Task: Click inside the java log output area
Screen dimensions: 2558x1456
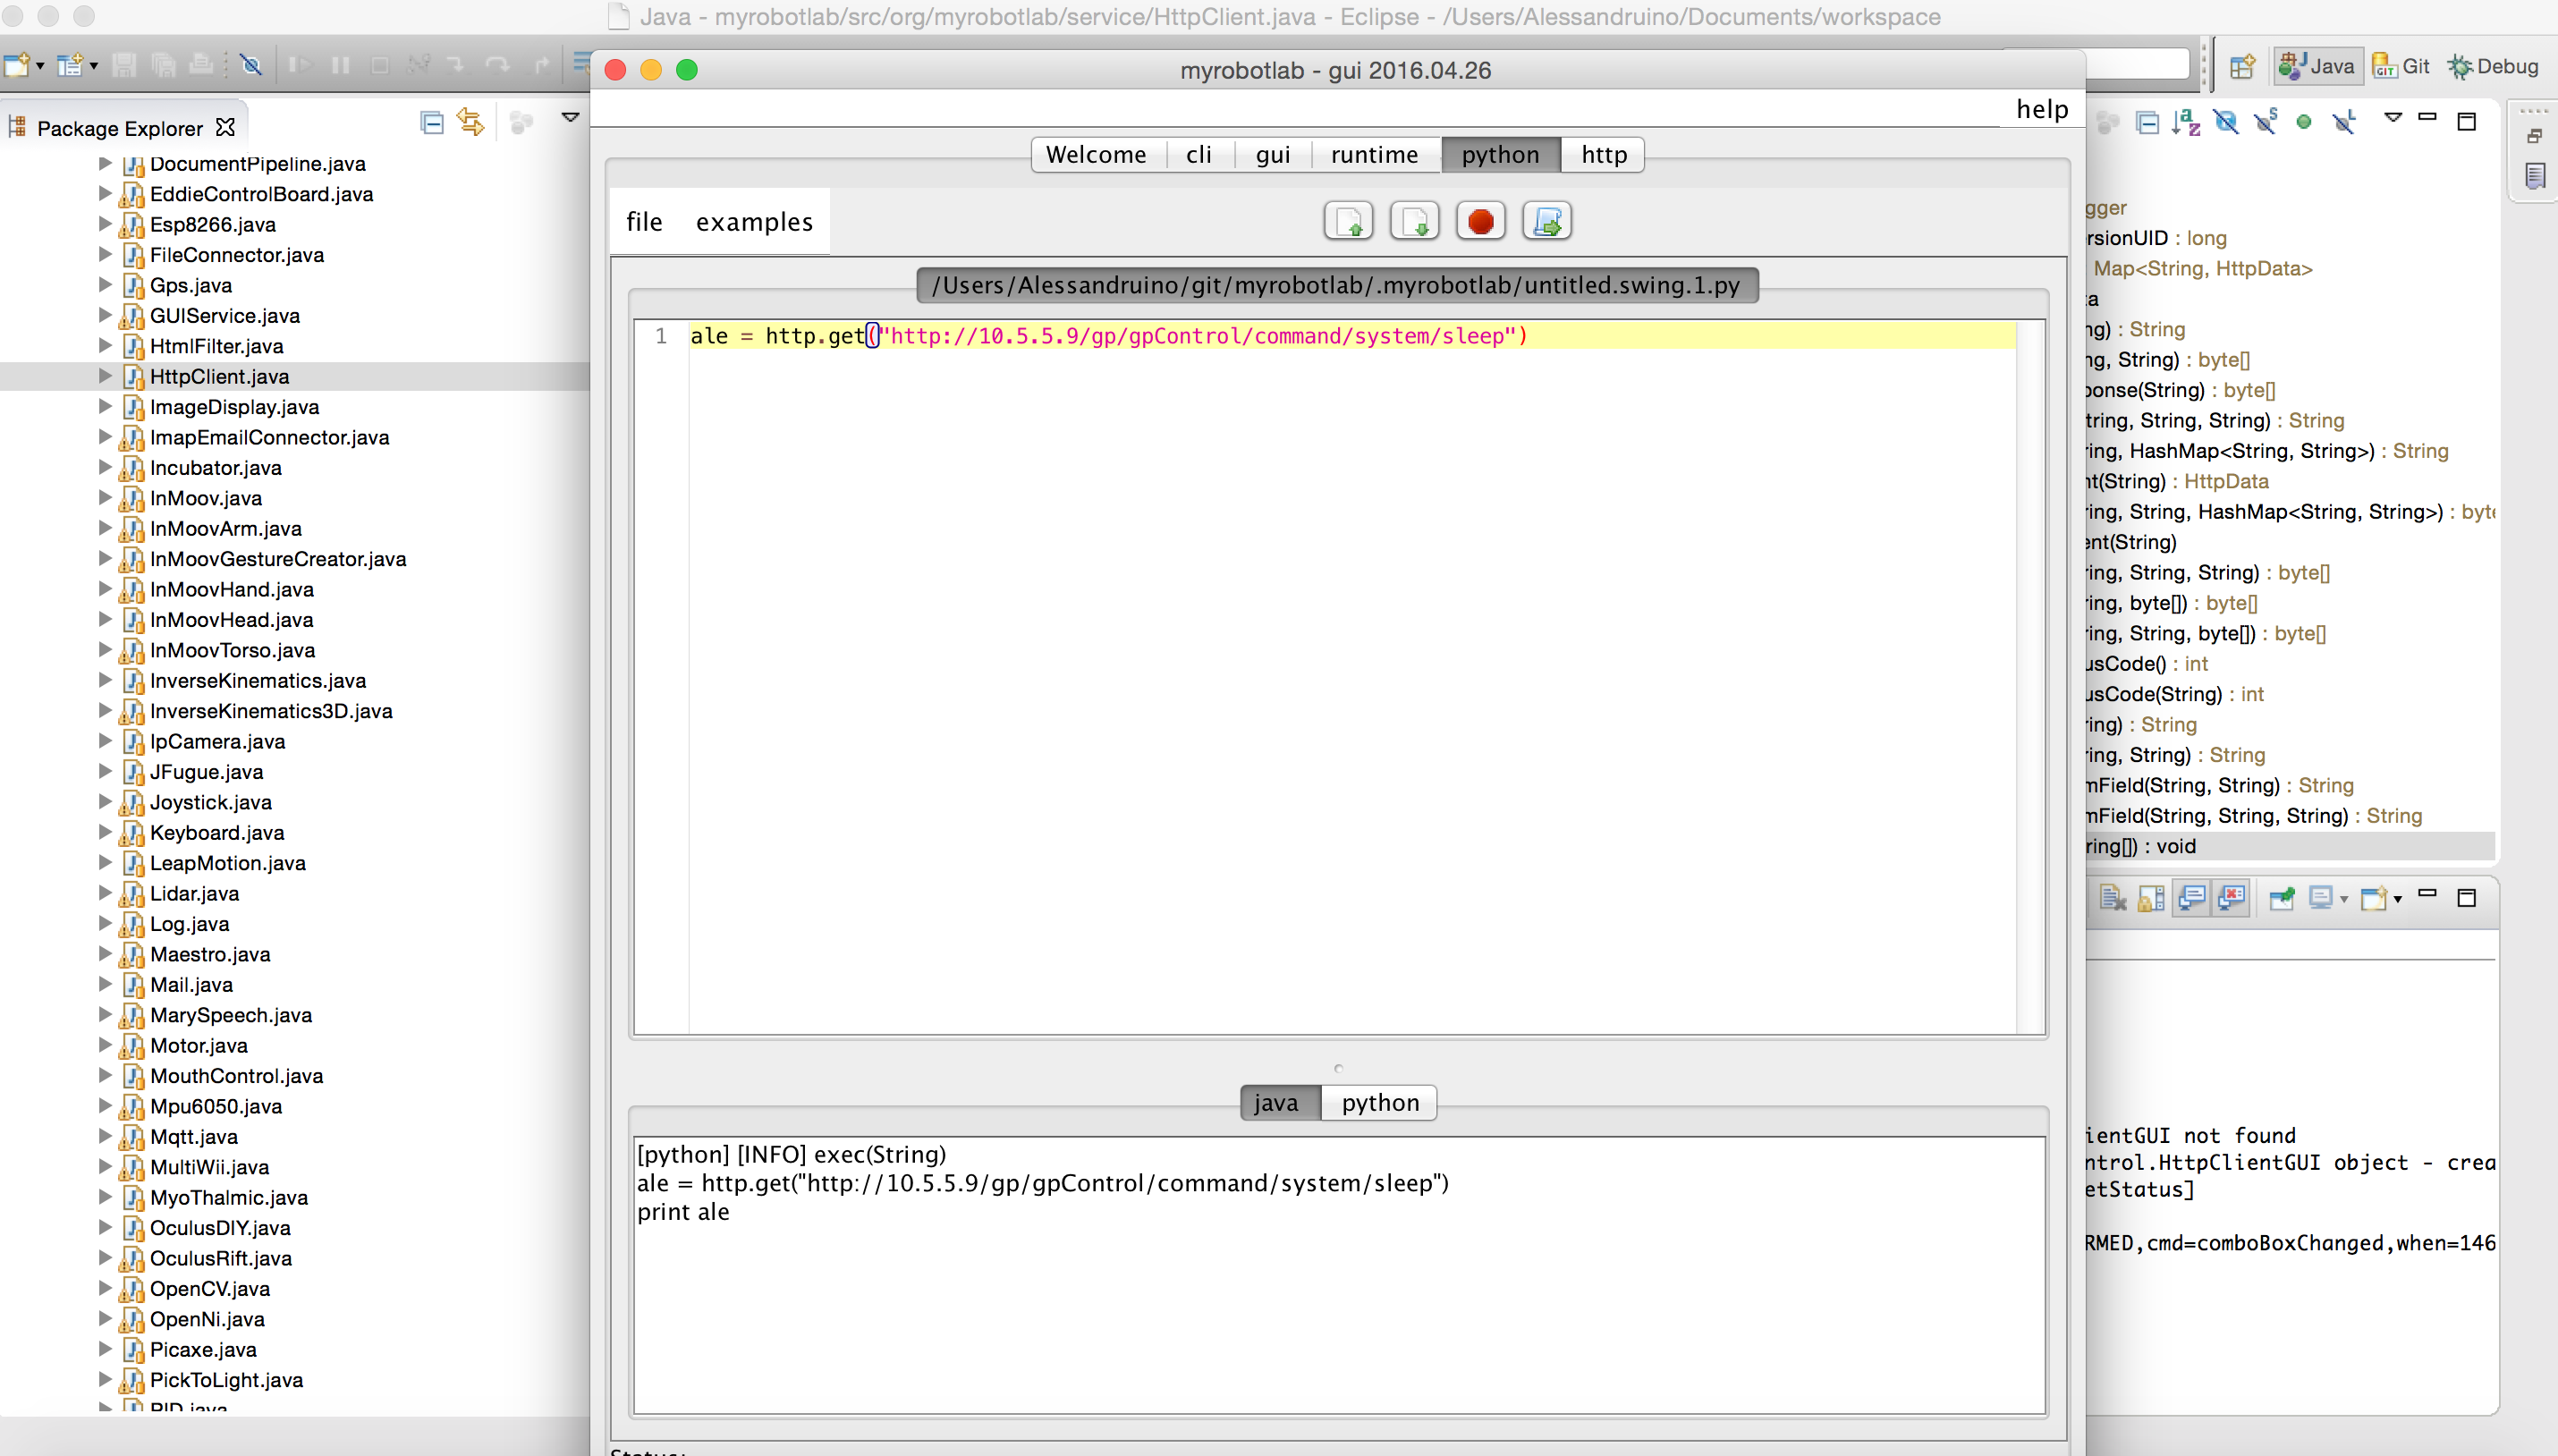Action: (1340, 1275)
